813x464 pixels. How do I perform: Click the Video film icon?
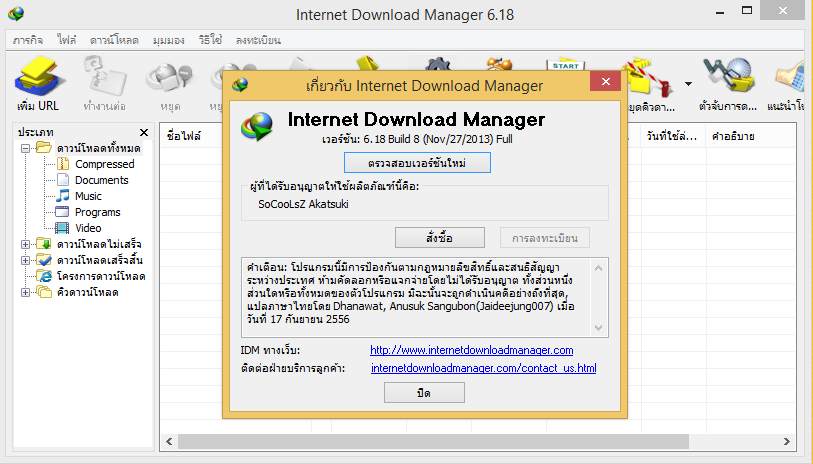(x=62, y=228)
